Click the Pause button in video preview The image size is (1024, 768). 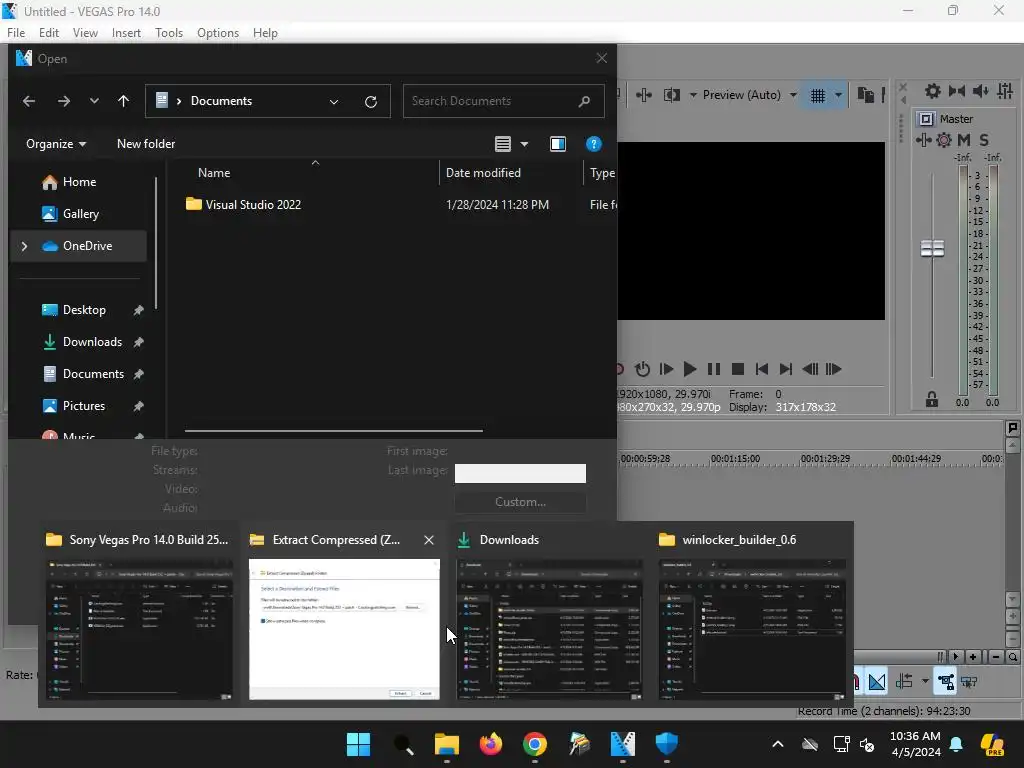714,370
